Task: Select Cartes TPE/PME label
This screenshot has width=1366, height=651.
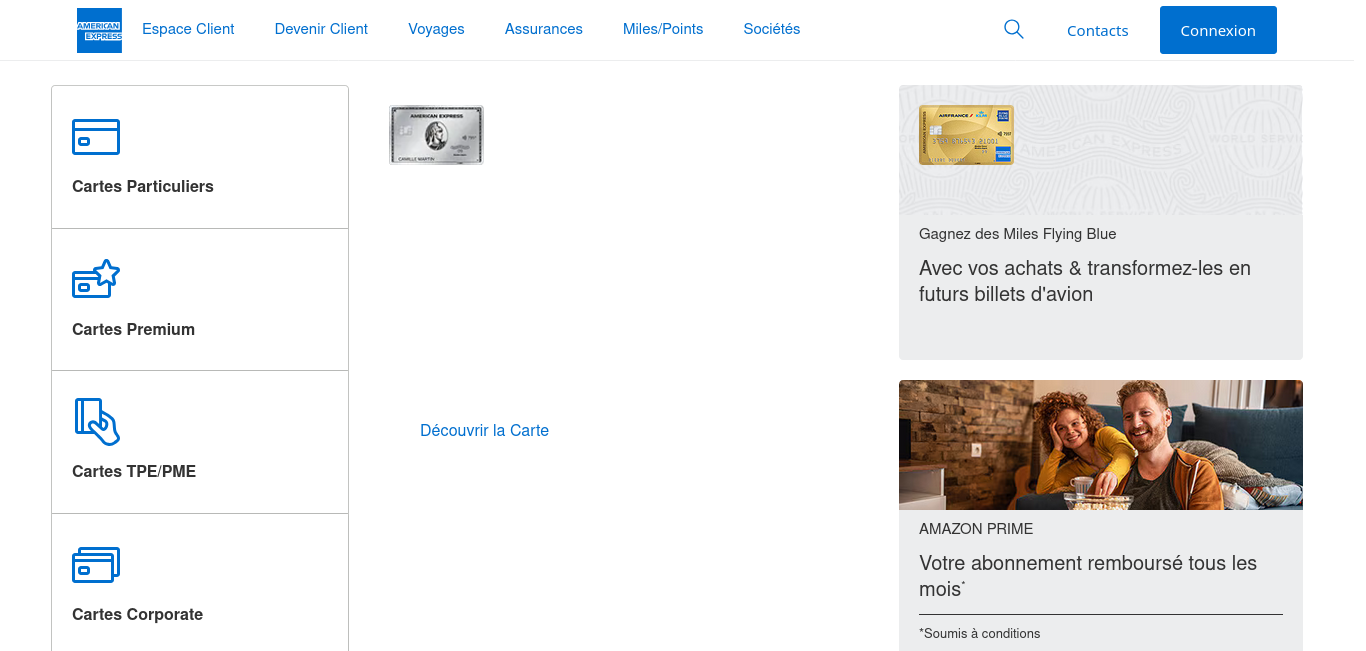Action: (x=134, y=471)
